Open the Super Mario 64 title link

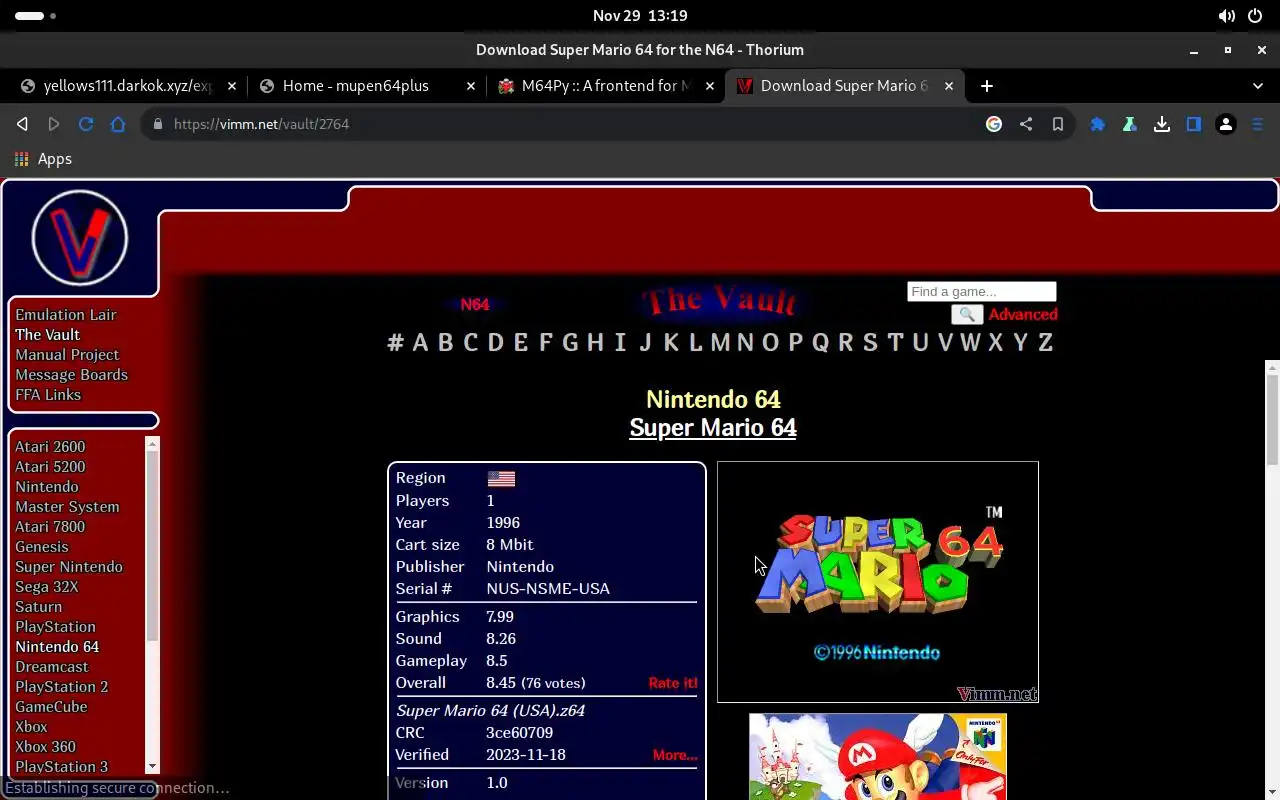(x=713, y=428)
